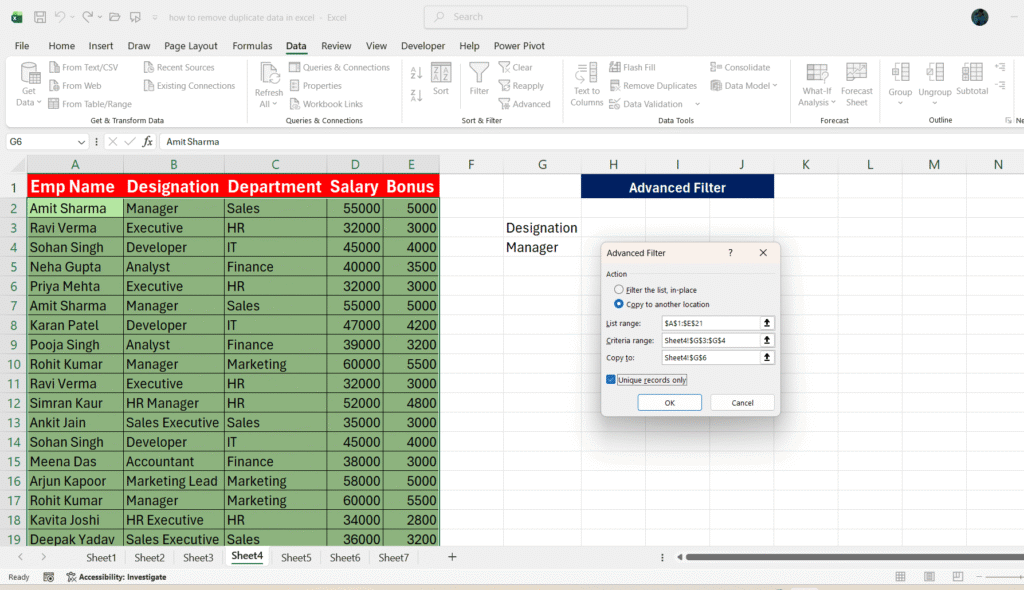Open the Get Data button

point(29,84)
